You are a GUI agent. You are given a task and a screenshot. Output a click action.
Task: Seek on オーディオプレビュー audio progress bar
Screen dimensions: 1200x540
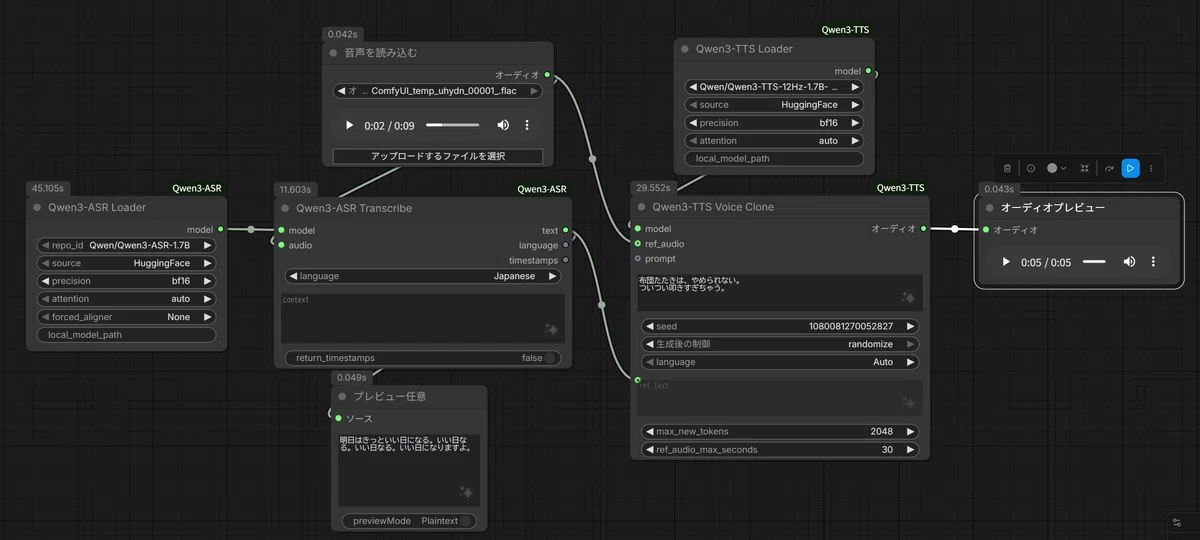(x=1094, y=262)
